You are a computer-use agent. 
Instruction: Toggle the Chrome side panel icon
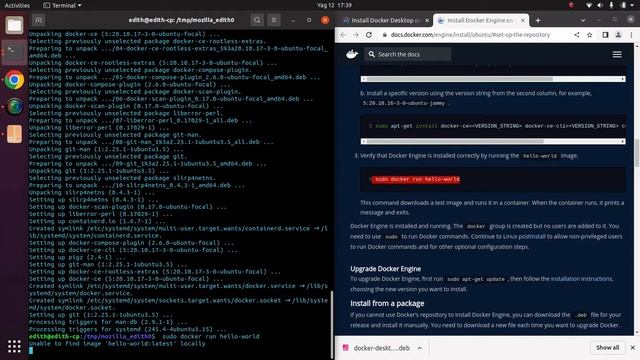[605, 35]
